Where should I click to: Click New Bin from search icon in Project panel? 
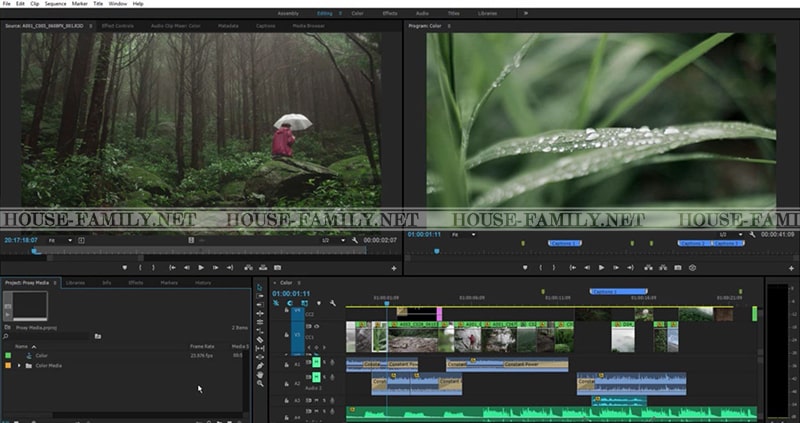click(97, 336)
